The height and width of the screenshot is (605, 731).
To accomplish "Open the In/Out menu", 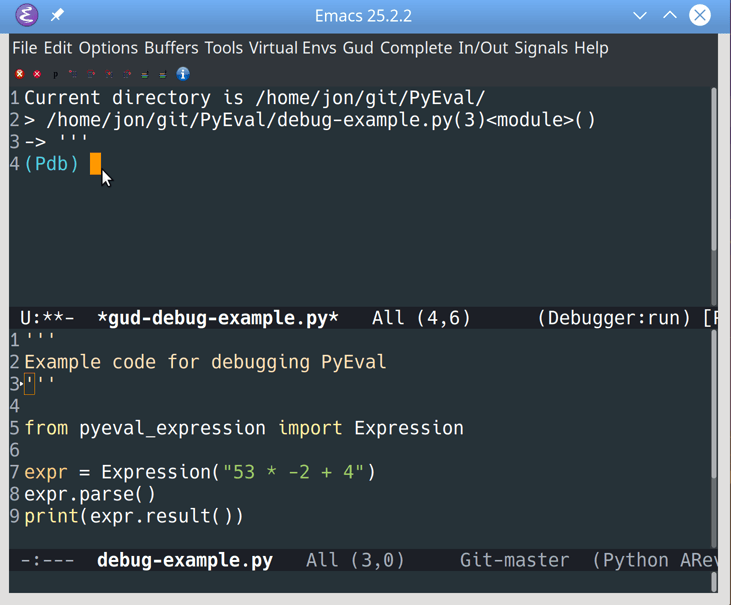I will click(483, 48).
